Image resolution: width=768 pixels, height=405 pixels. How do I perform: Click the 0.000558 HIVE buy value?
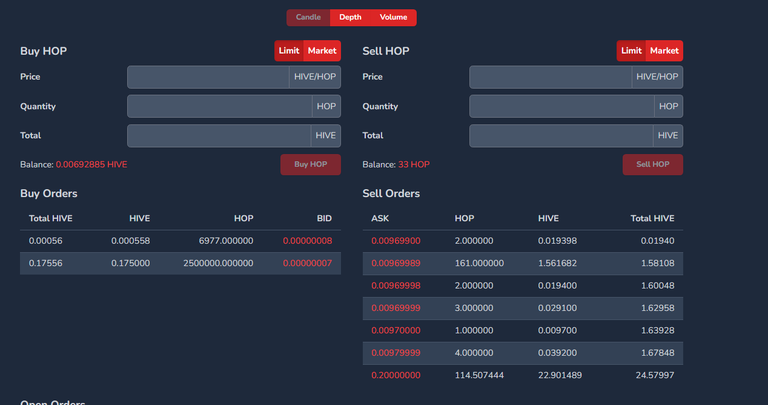coord(130,241)
